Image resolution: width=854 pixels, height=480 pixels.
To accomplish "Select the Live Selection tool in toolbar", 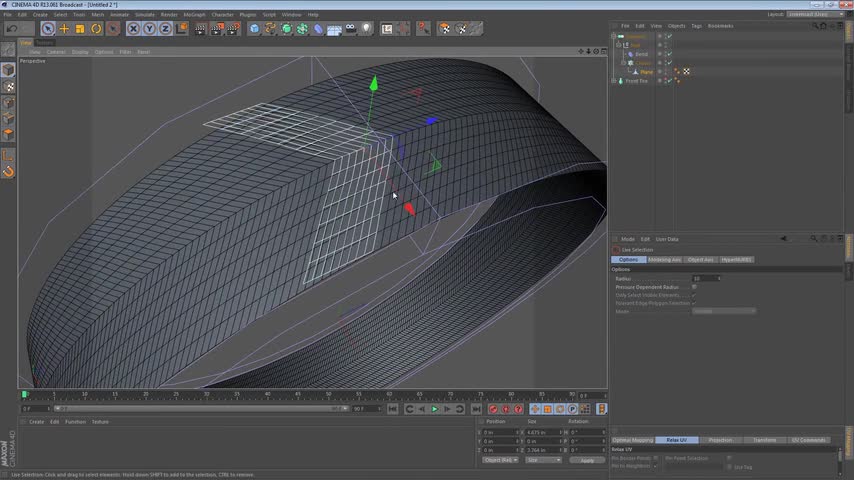I will tap(47, 29).
